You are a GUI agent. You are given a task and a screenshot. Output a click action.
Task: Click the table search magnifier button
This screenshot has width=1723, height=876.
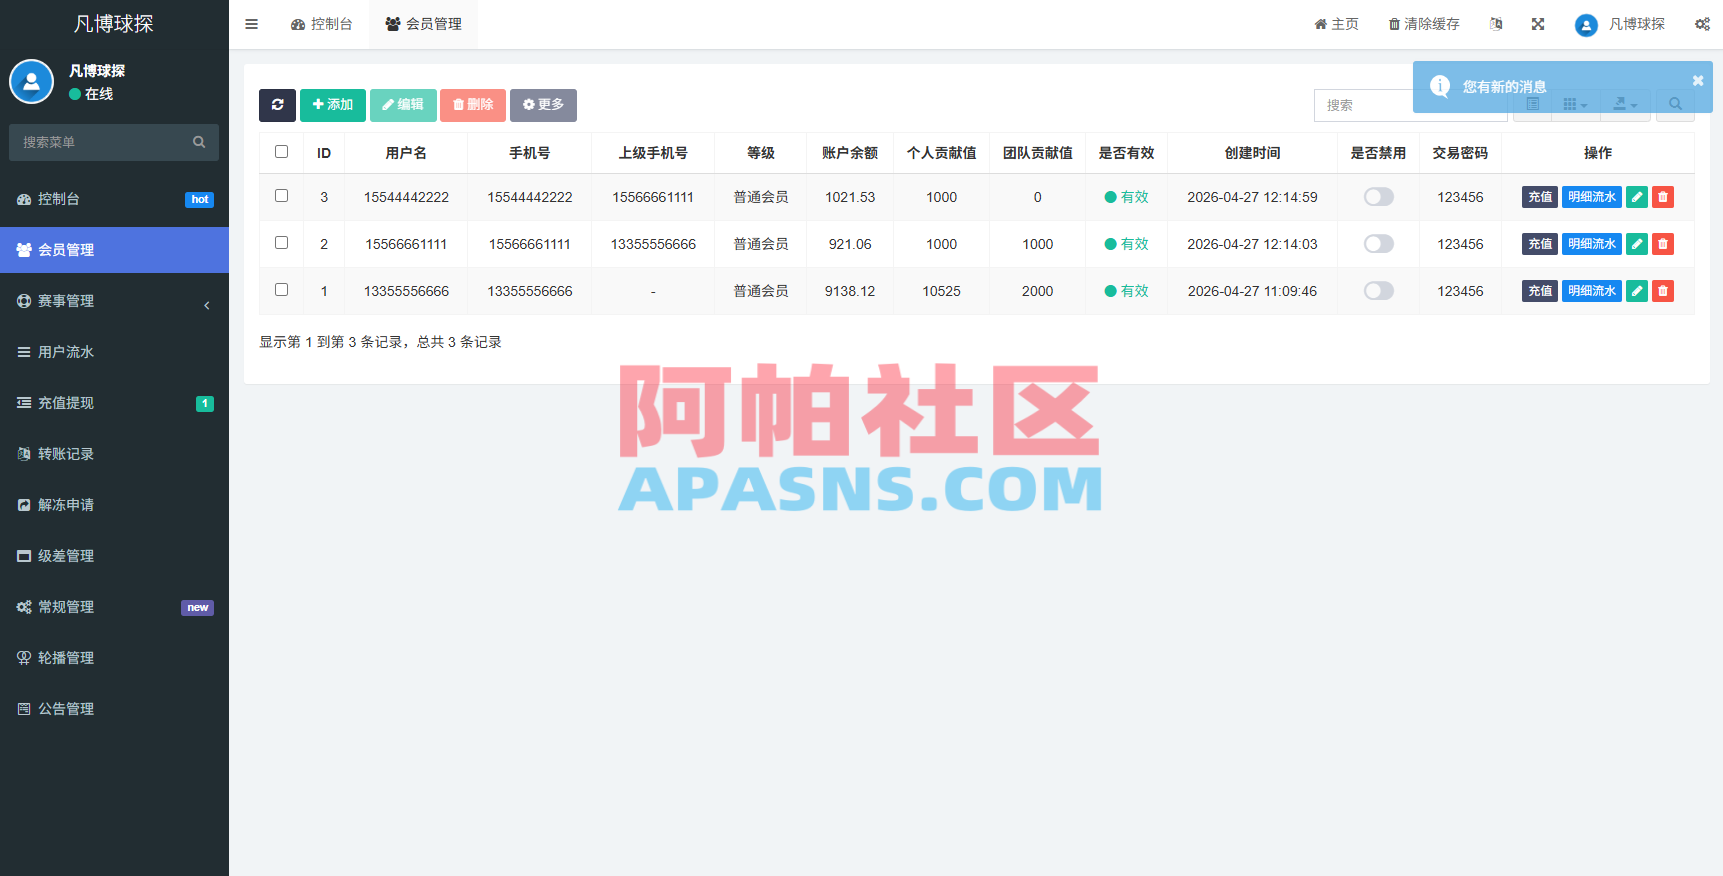point(1675,104)
